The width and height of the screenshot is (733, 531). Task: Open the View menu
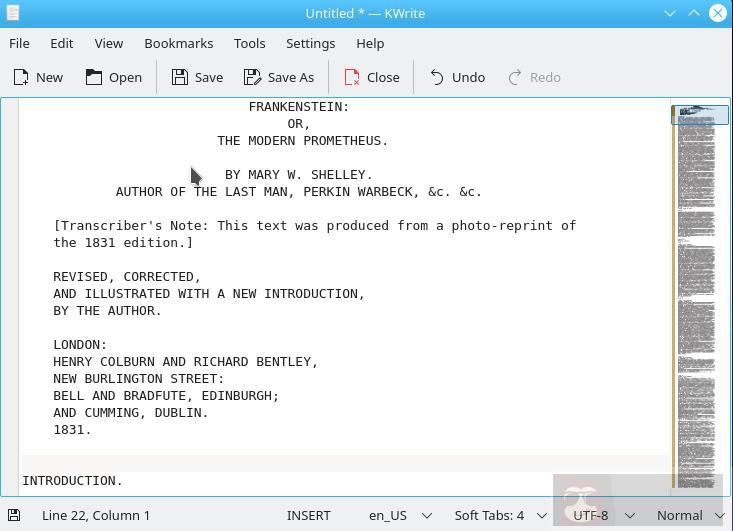[x=108, y=43]
